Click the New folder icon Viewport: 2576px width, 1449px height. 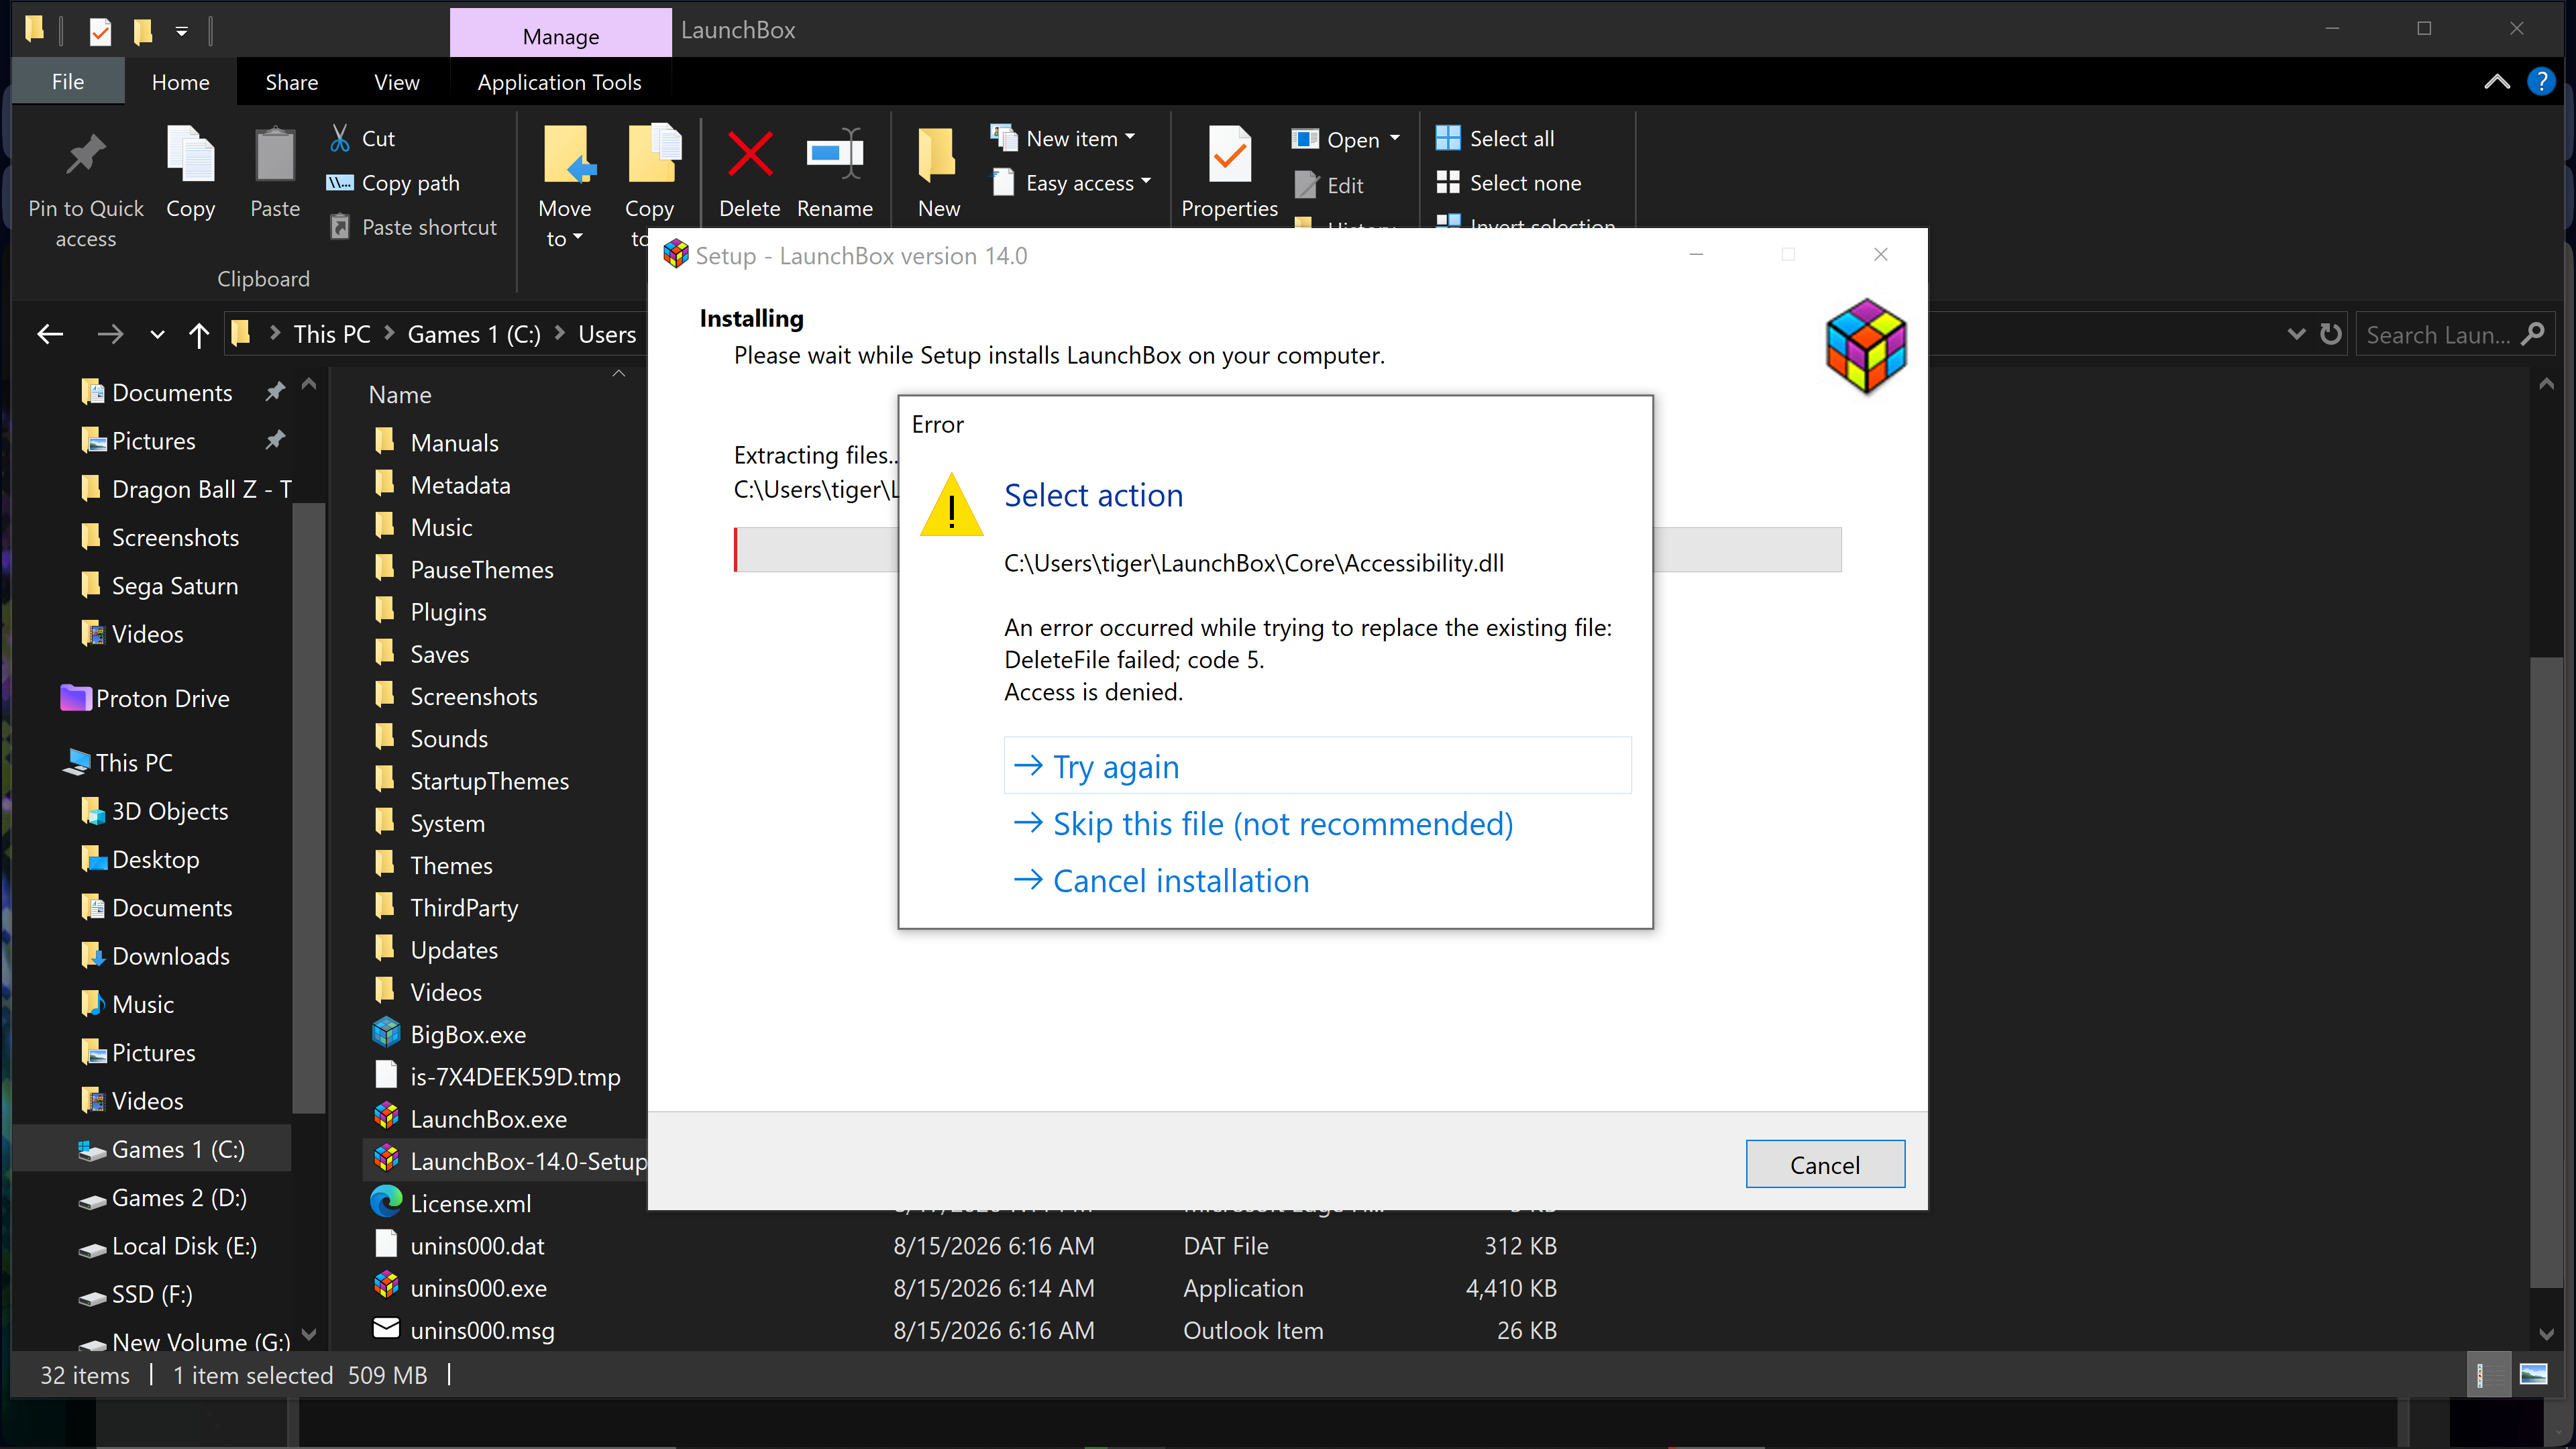(x=938, y=155)
